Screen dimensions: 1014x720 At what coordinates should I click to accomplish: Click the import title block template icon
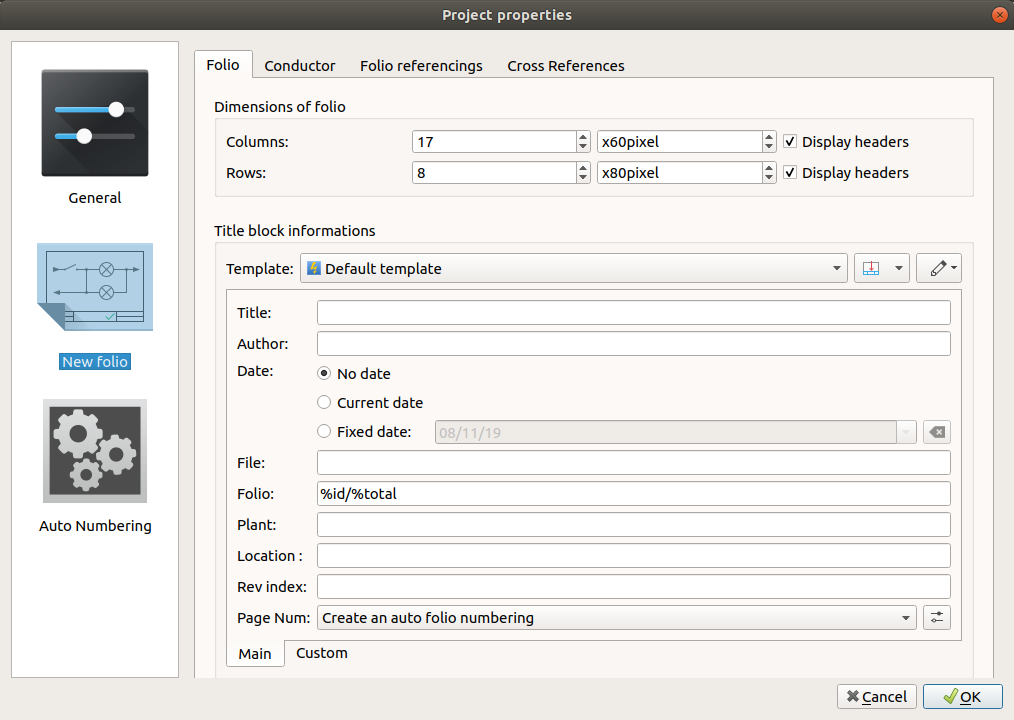click(871, 268)
